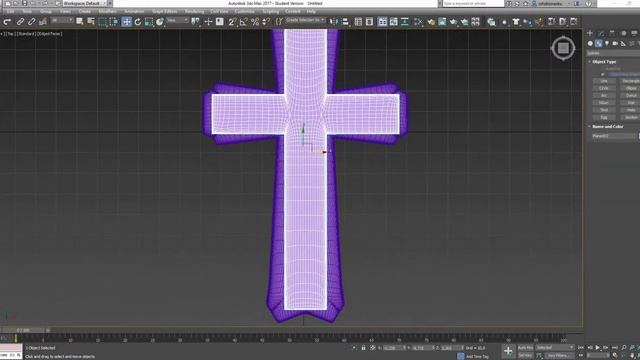Click the NGon shape button

(604, 103)
